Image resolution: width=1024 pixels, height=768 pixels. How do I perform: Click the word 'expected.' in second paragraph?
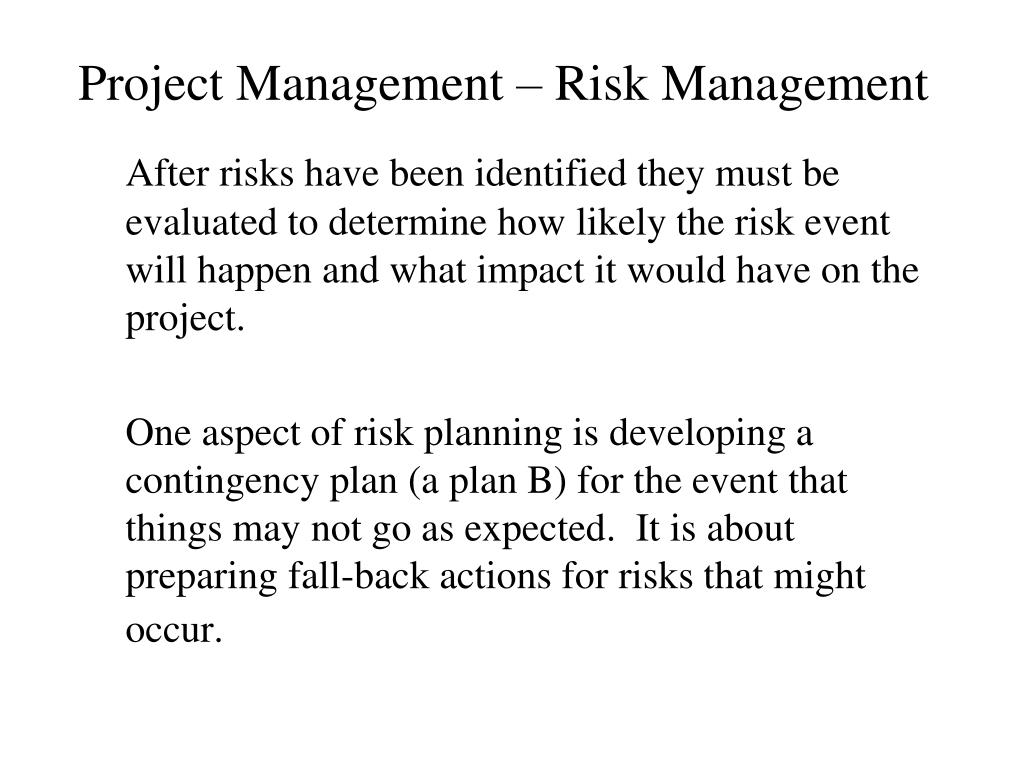tap(539, 530)
